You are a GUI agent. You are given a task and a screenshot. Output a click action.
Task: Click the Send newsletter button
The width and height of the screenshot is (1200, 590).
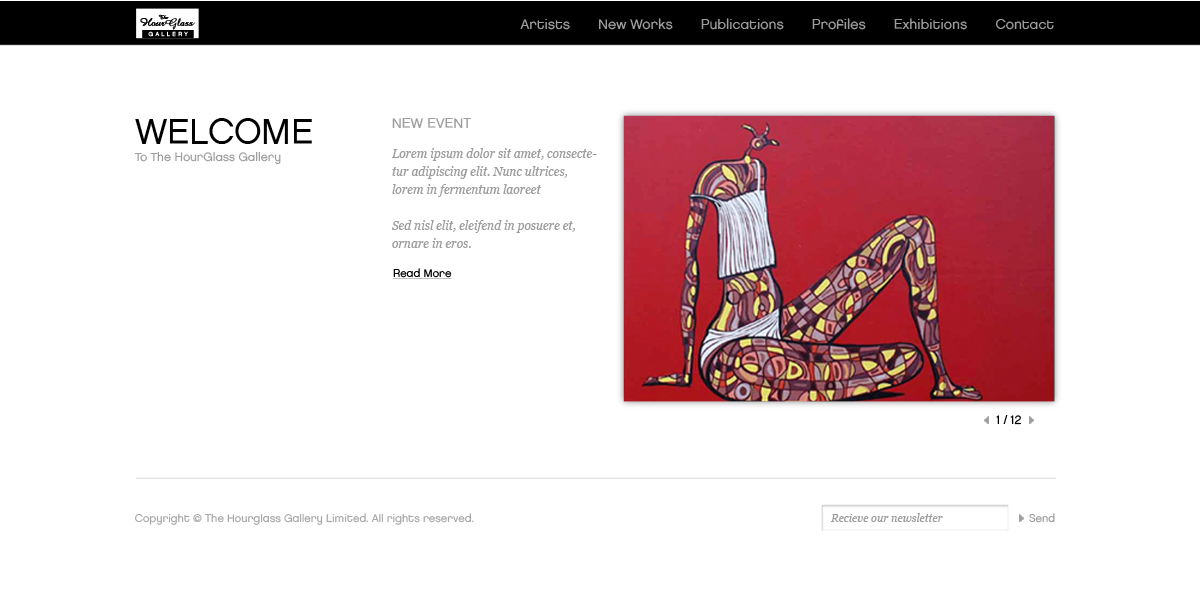click(1041, 518)
